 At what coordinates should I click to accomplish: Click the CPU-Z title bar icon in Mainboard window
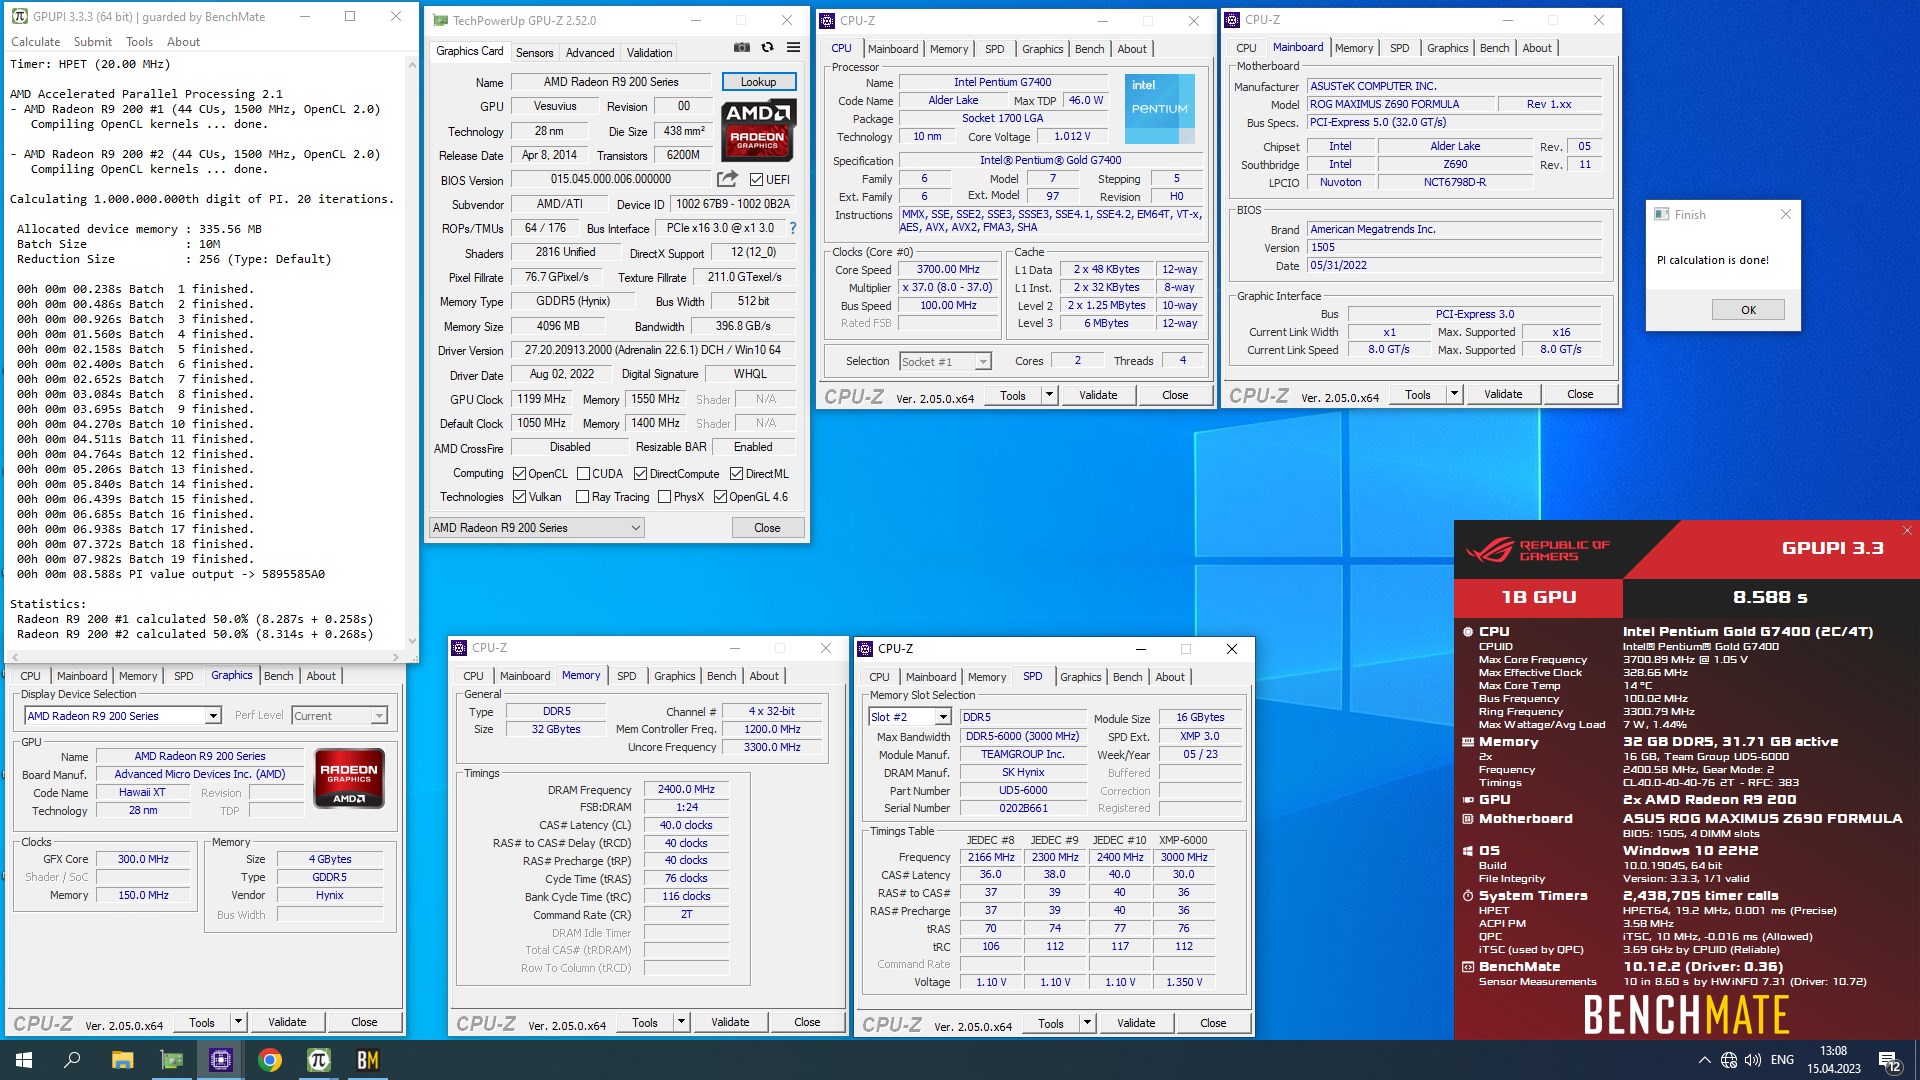click(x=1233, y=20)
